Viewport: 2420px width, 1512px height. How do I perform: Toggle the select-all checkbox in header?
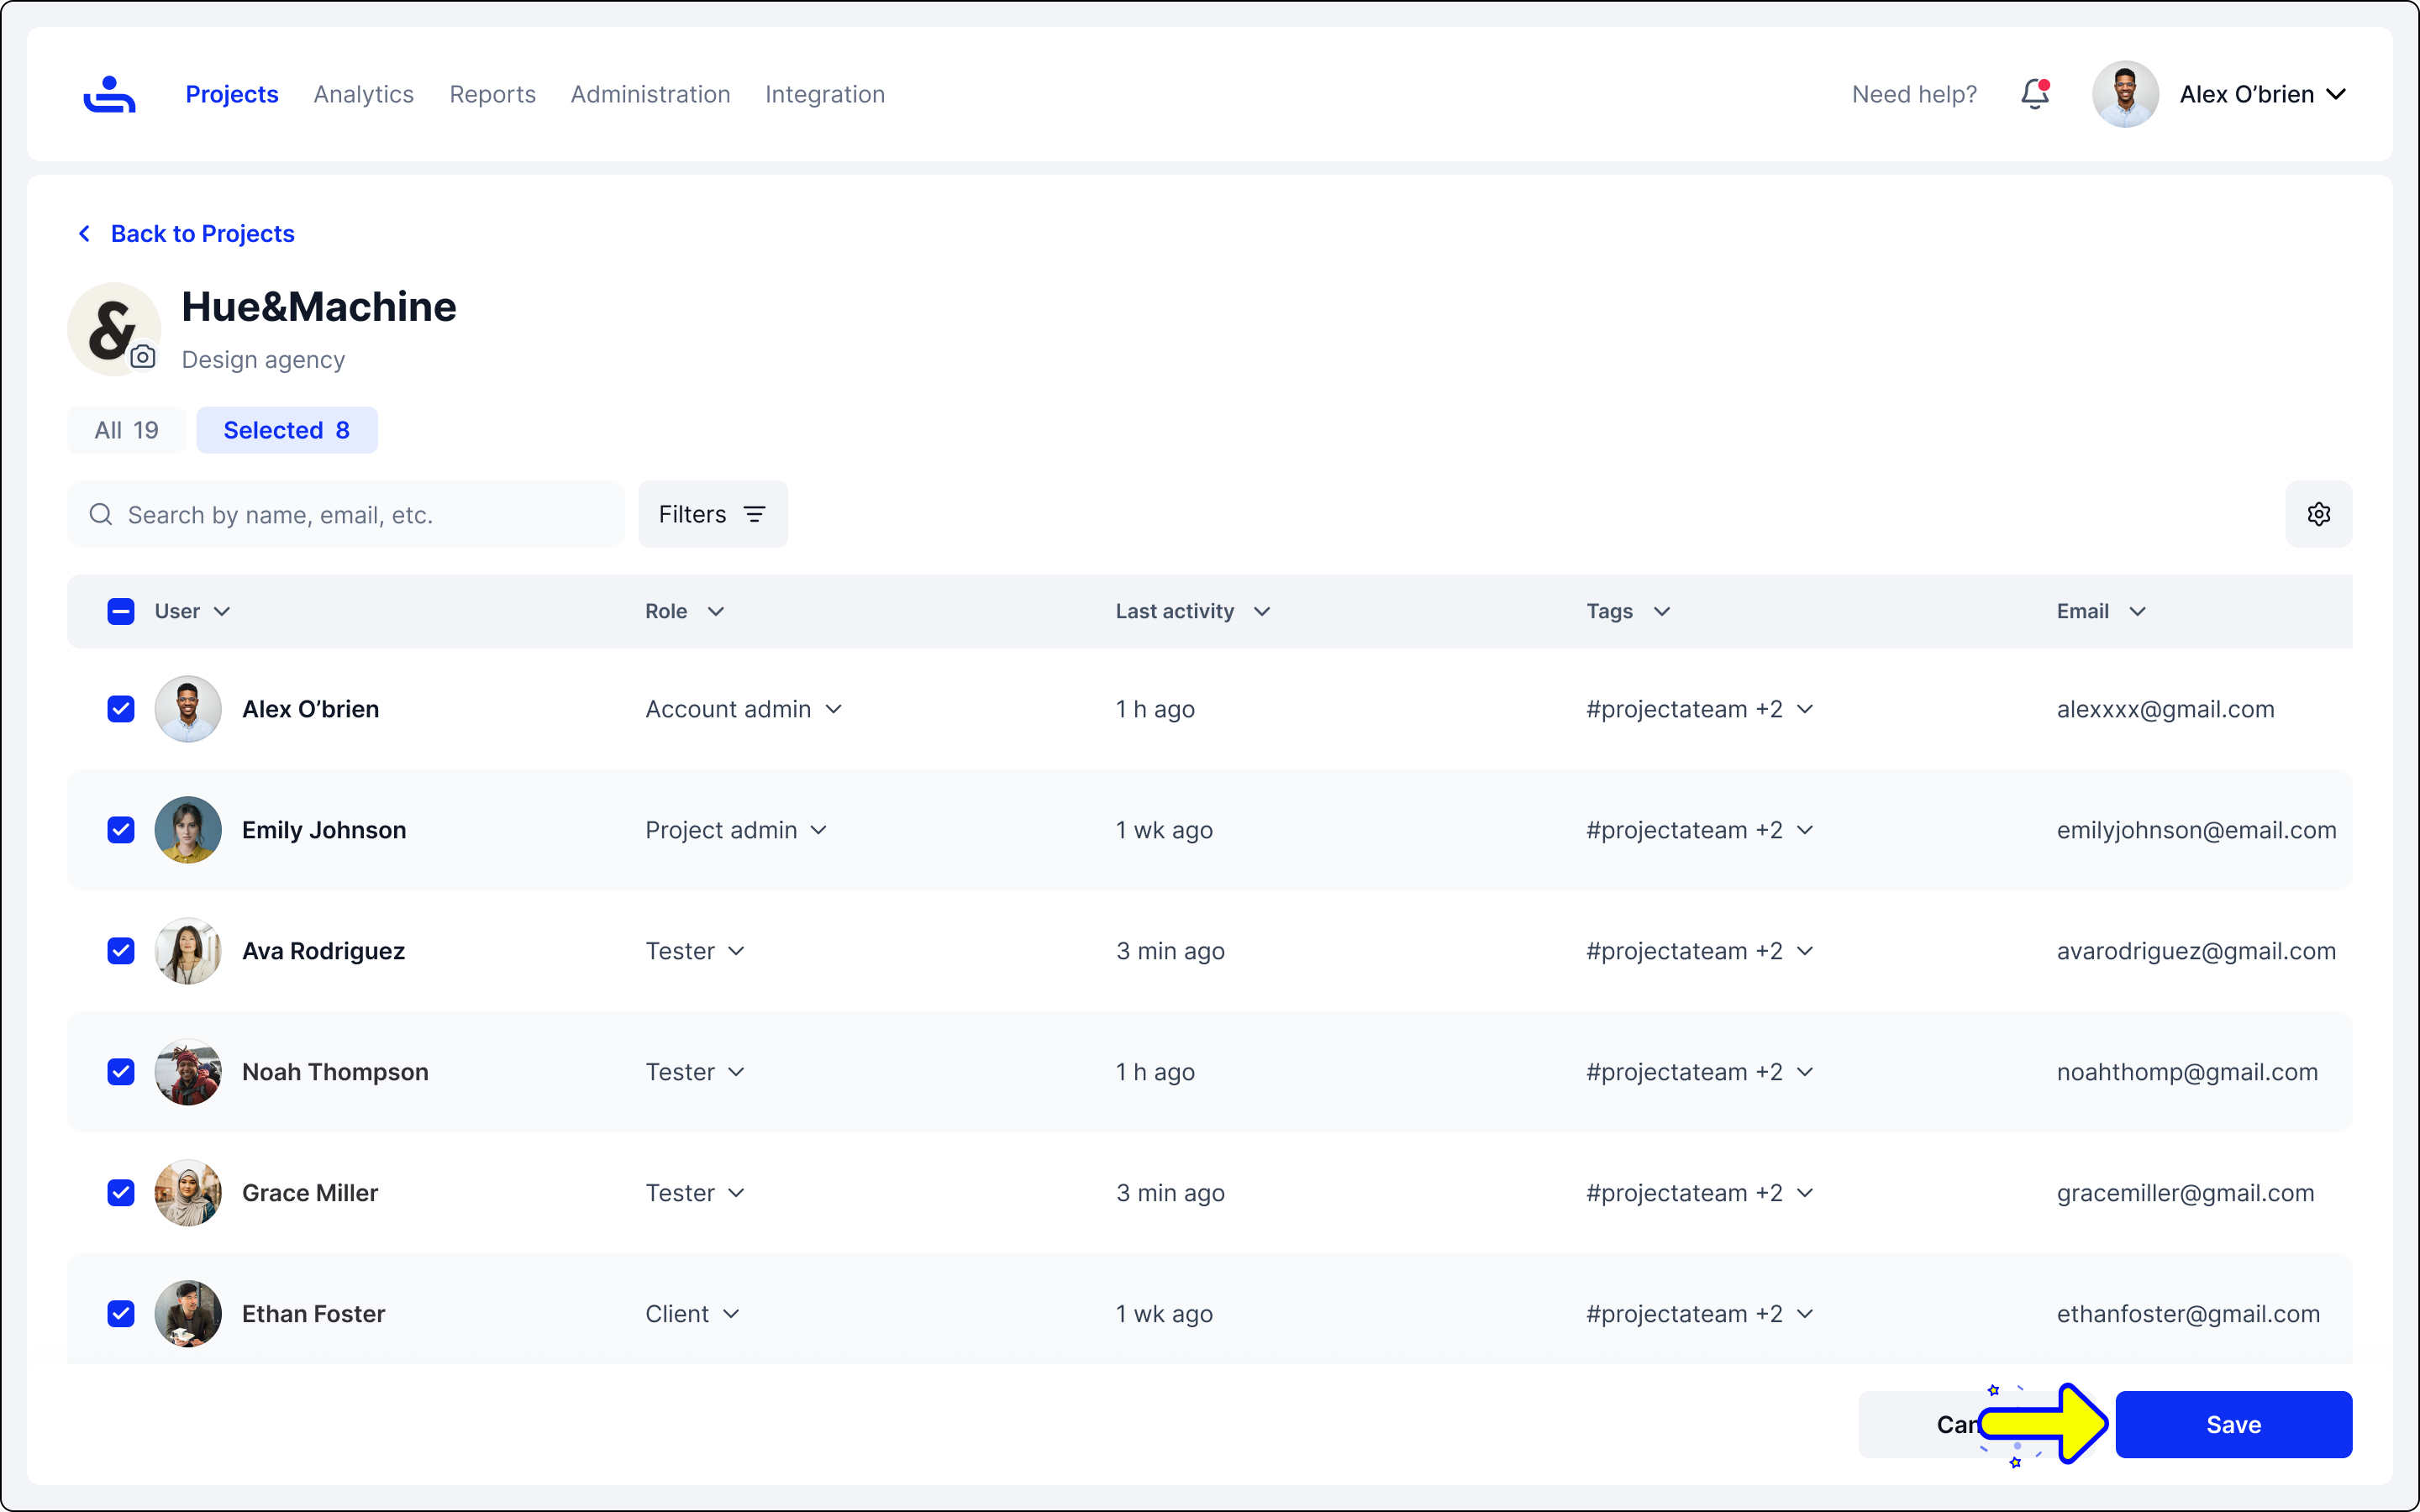tap(121, 611)
